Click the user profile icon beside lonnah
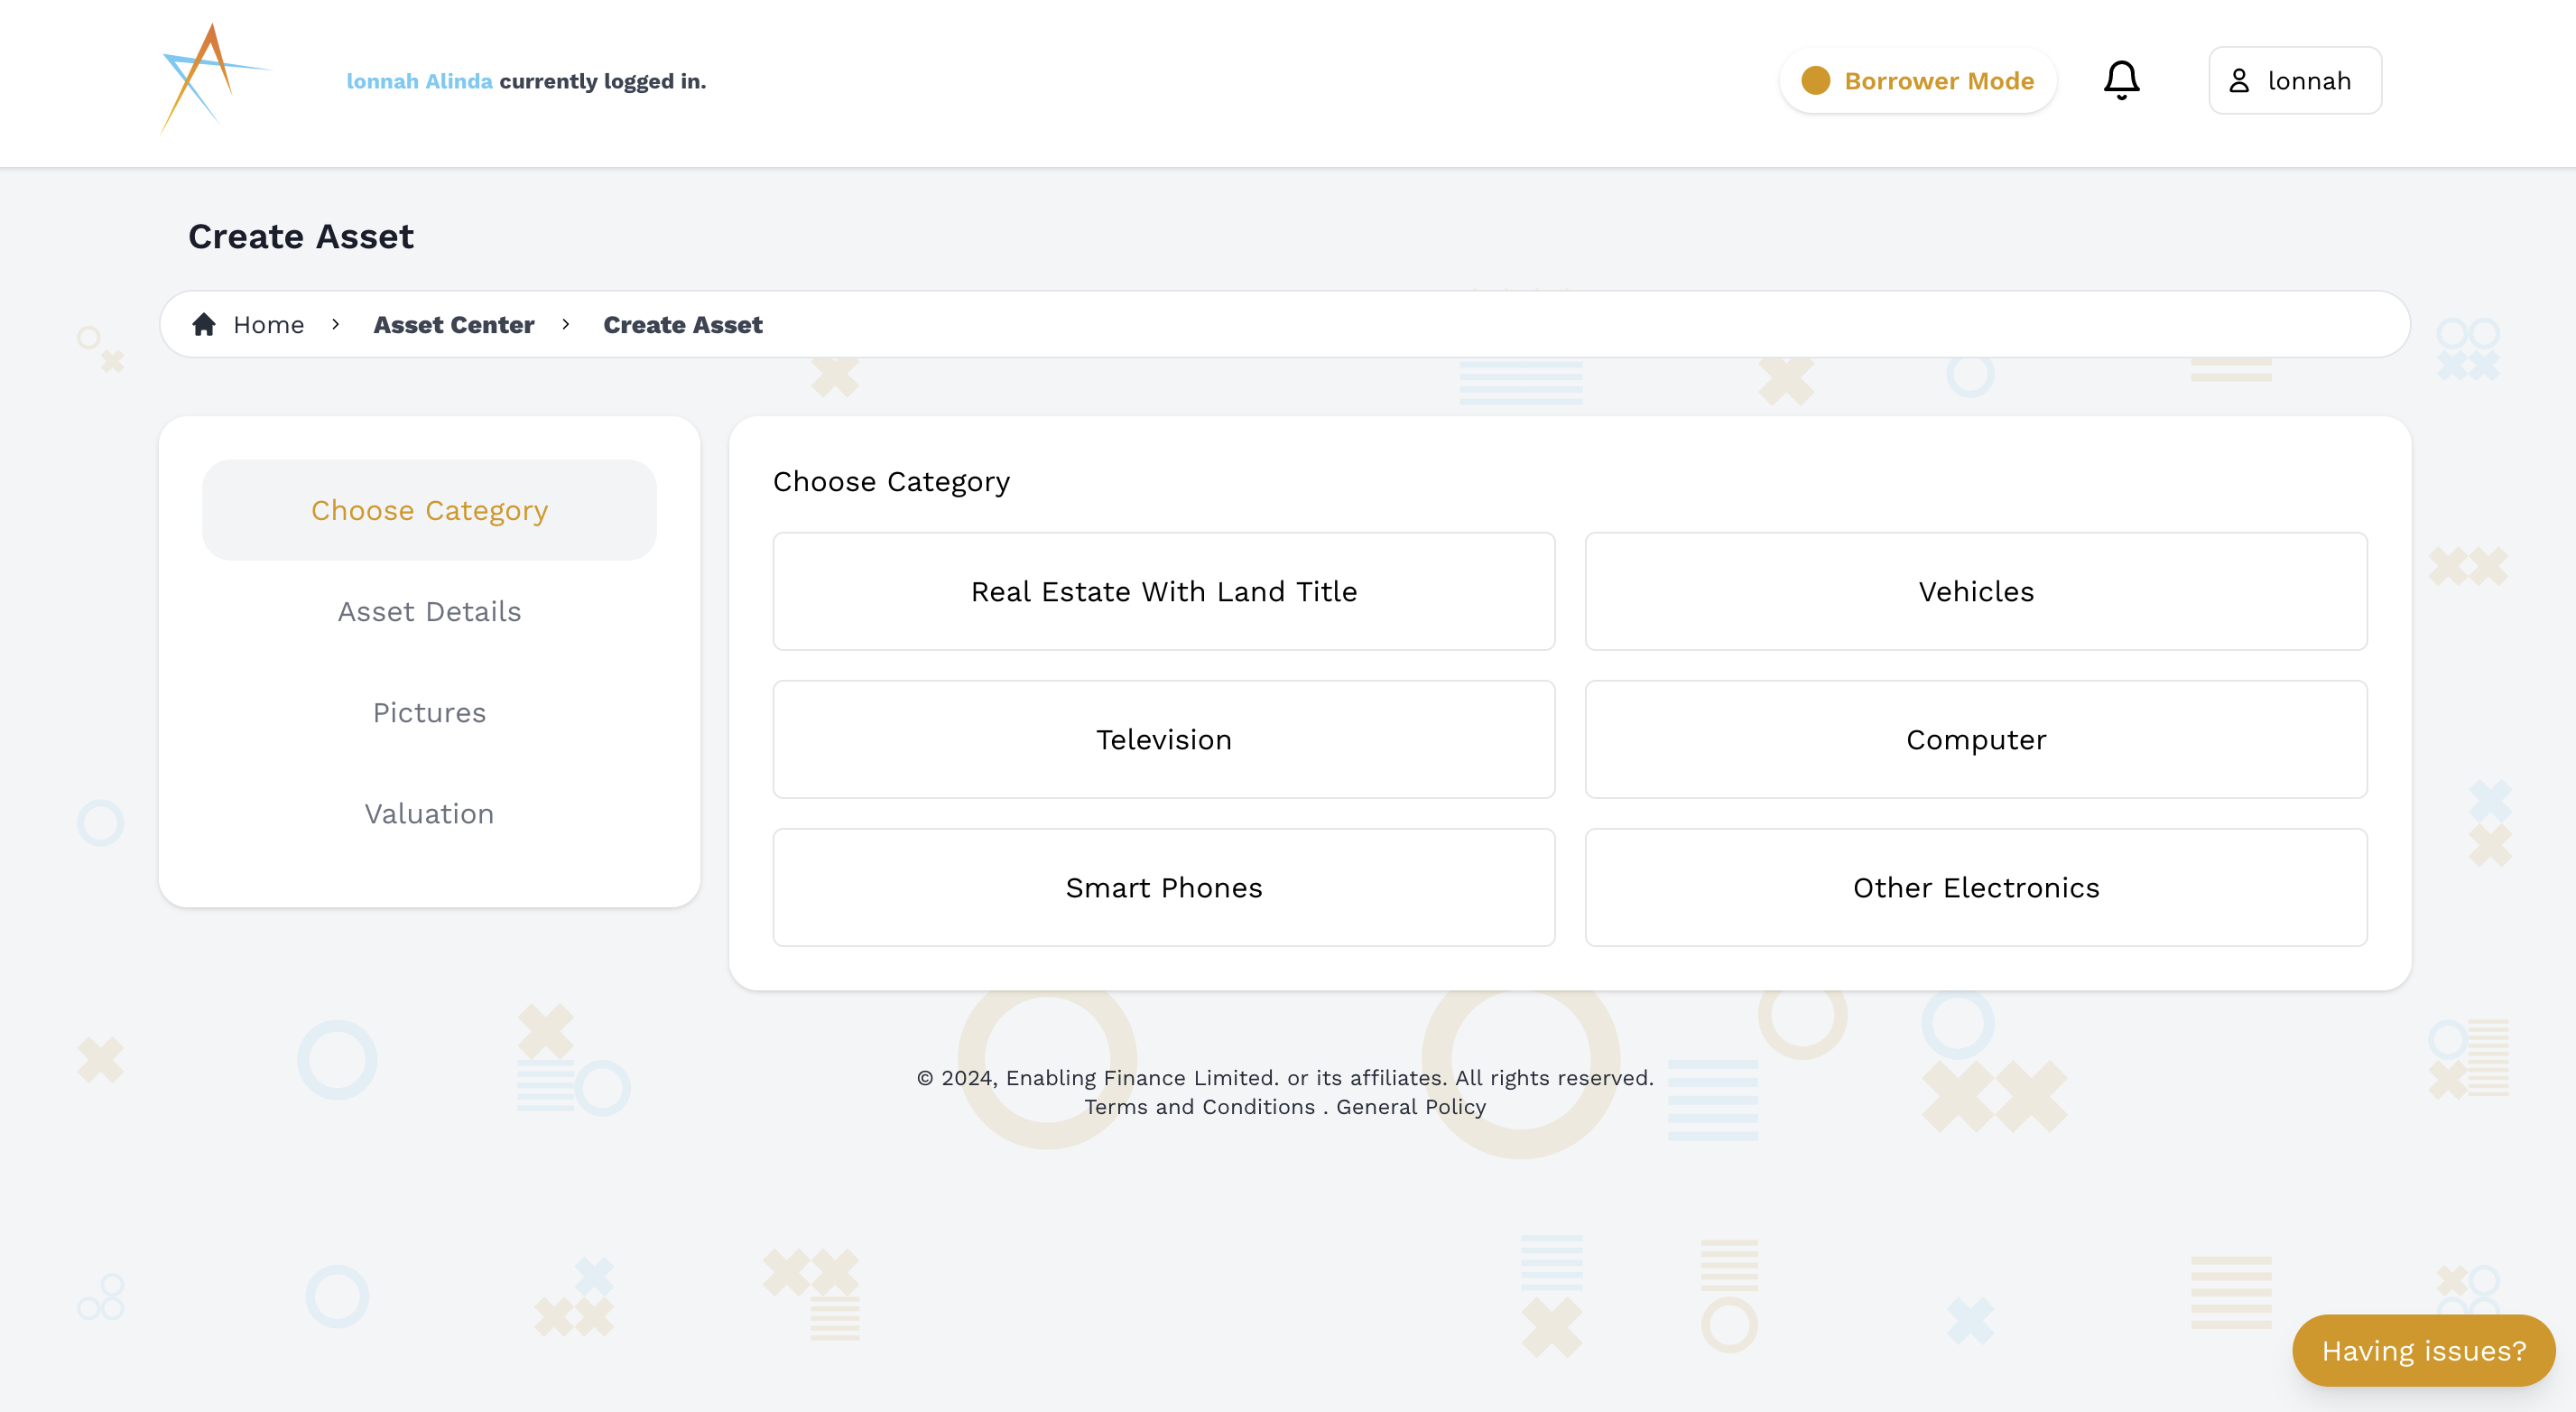 (2241, 80)
